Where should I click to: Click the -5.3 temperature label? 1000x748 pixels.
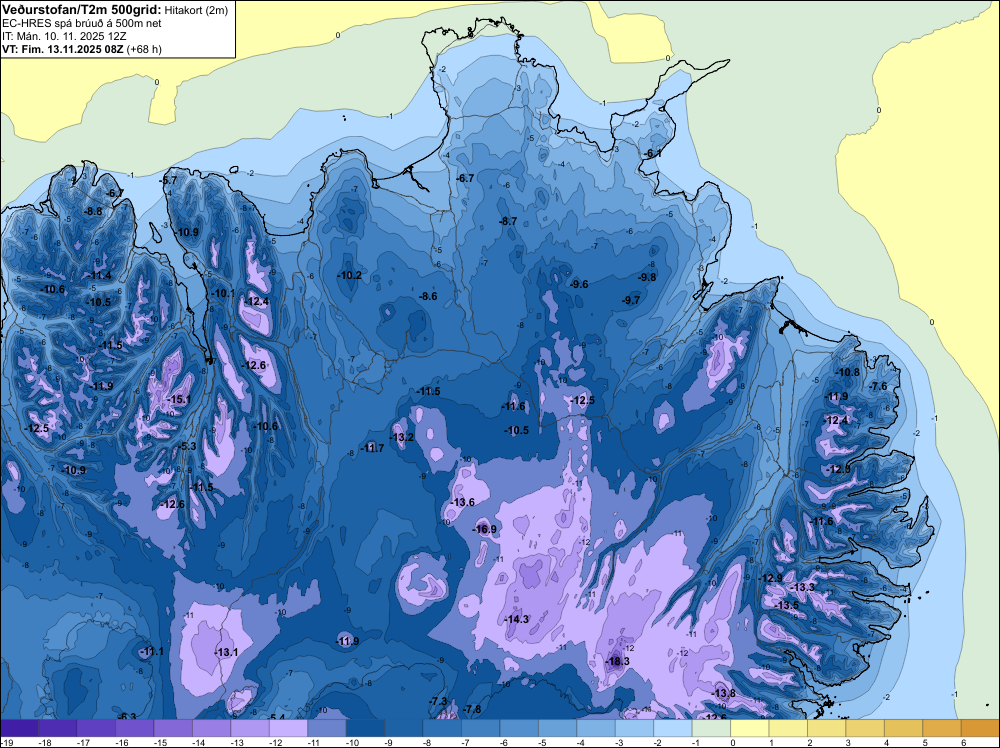[188, 446]
